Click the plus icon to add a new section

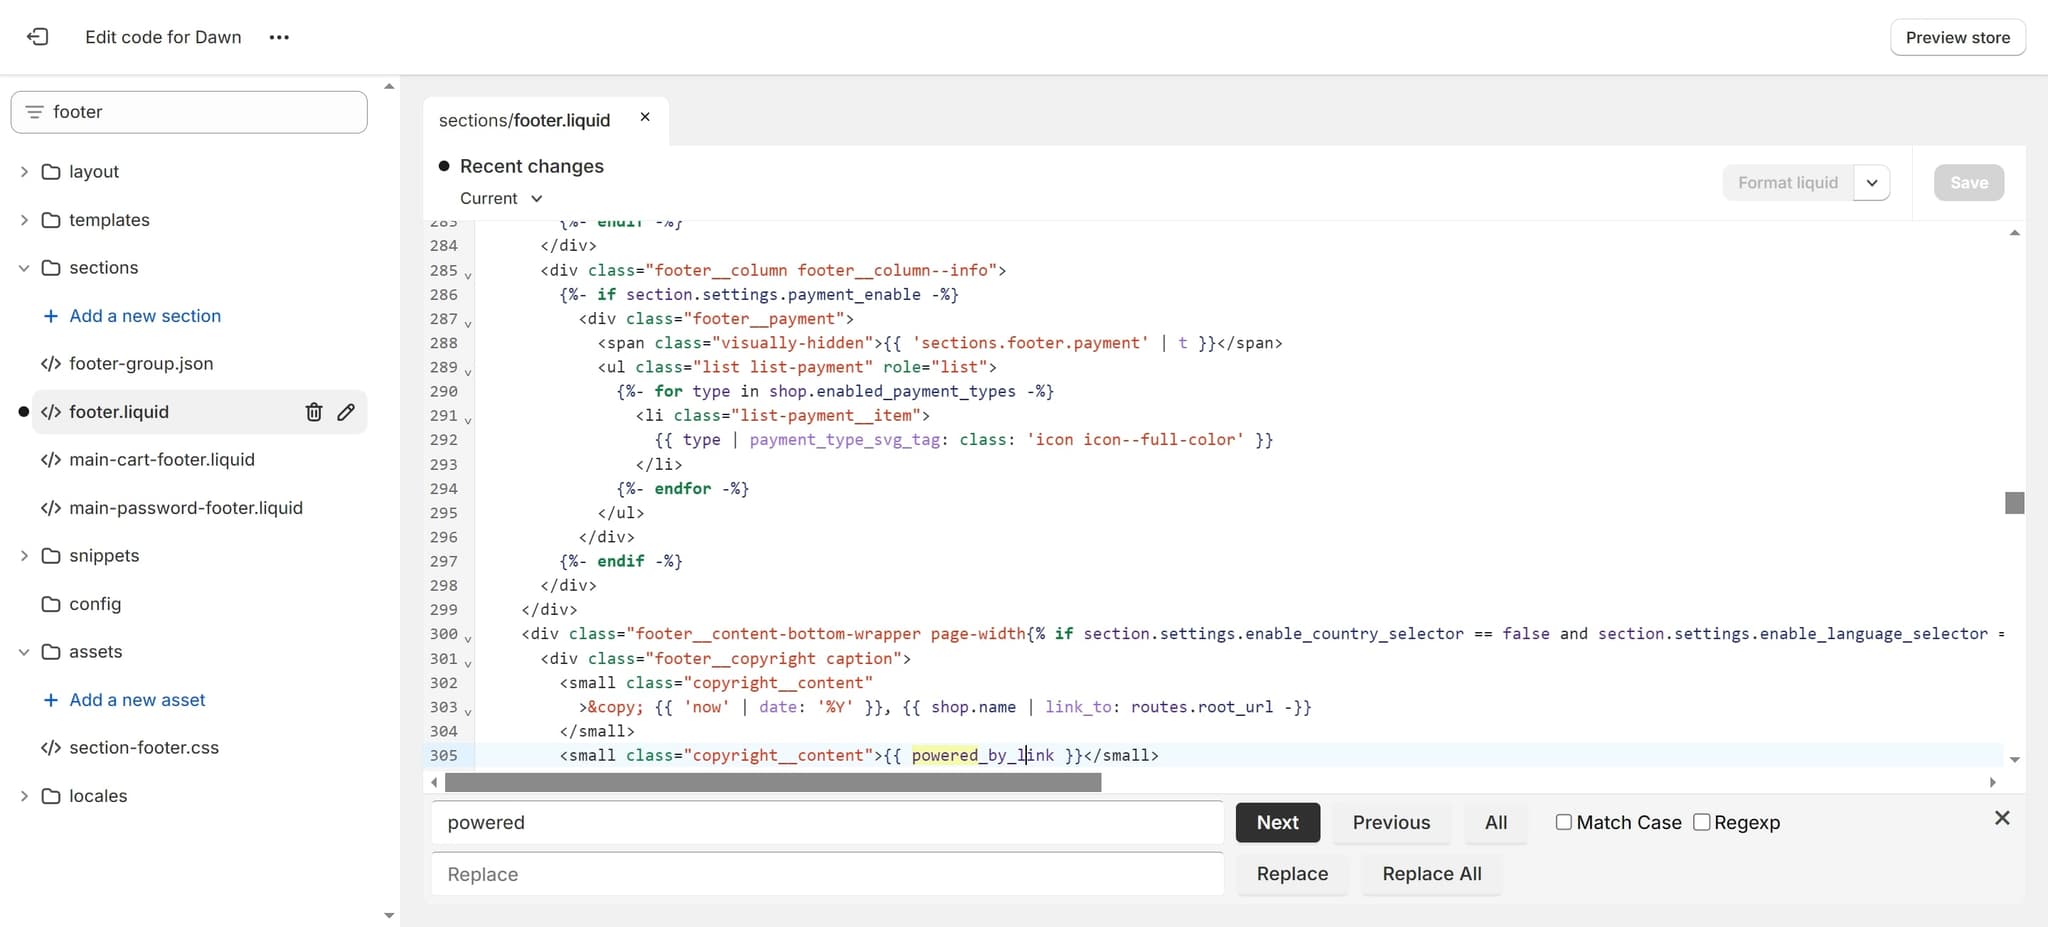(50, 315)
